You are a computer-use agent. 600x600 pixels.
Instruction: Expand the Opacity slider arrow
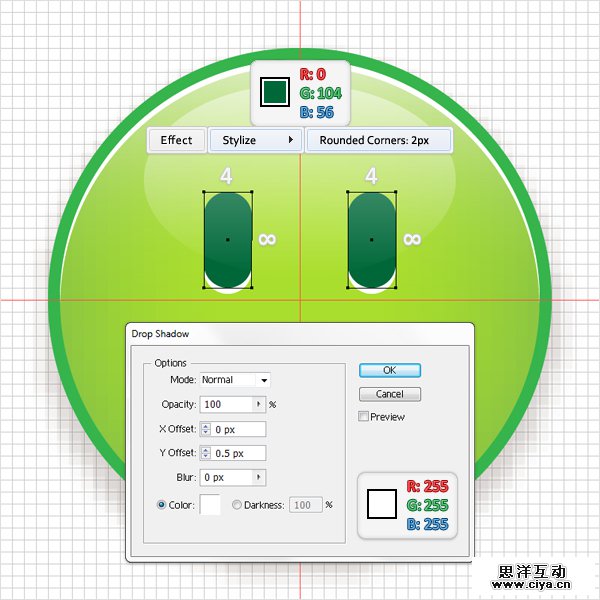(259, 405)
